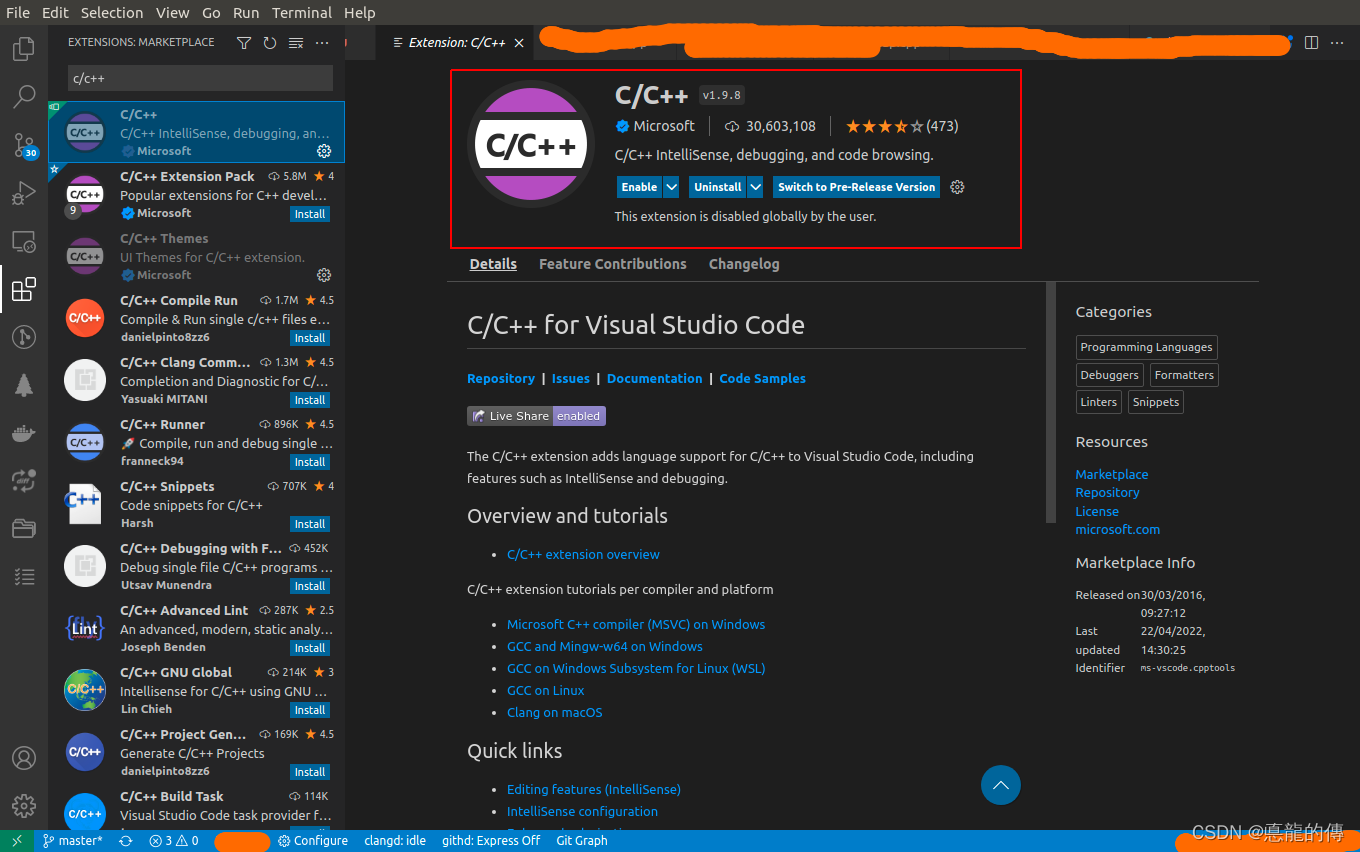Open the Git Graph activity bar icon
This screenshot has height=852, width=1360.
click(x=24, y=337)
